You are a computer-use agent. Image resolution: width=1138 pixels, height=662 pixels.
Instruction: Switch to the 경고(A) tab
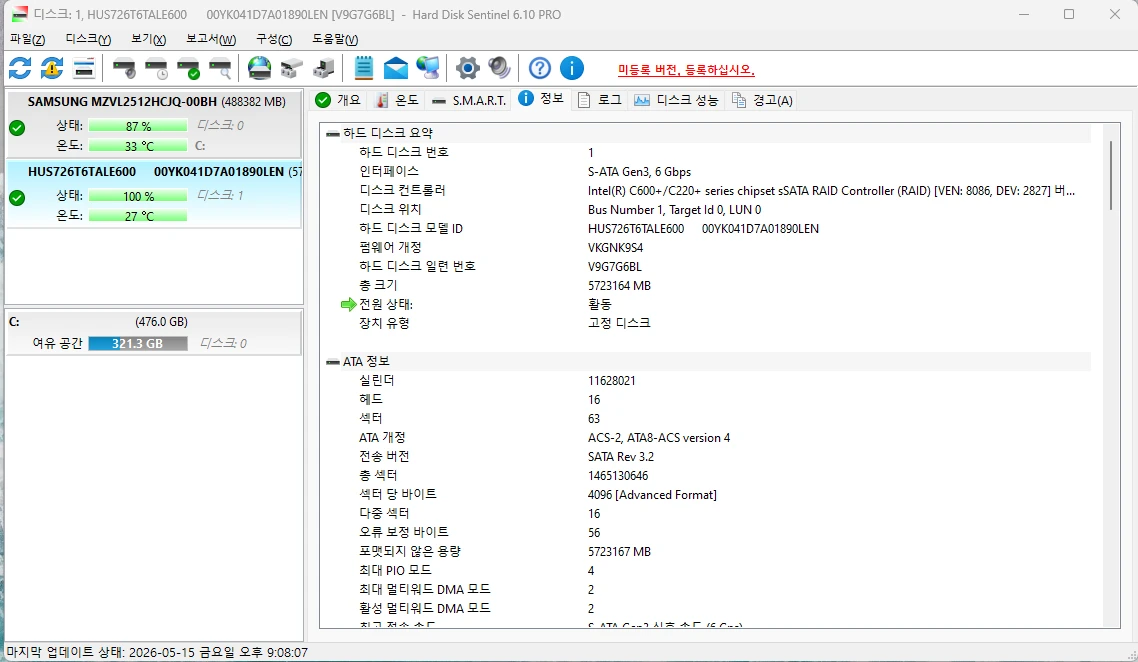tap(763, 100)
